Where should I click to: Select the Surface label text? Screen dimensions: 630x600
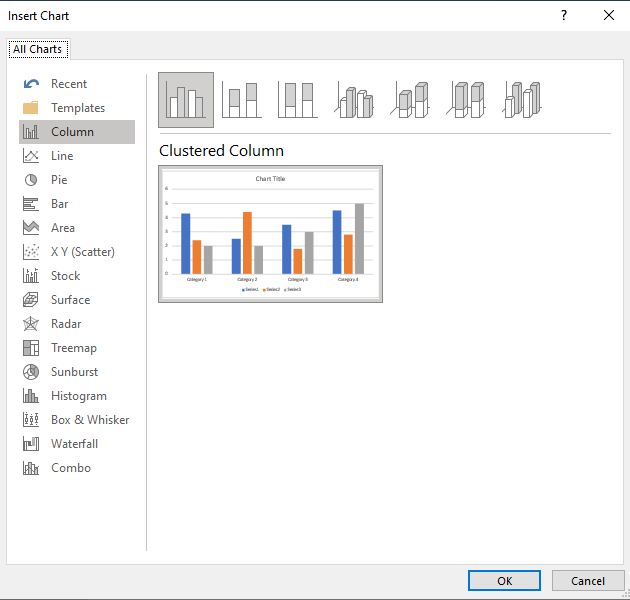click(70, 300)
